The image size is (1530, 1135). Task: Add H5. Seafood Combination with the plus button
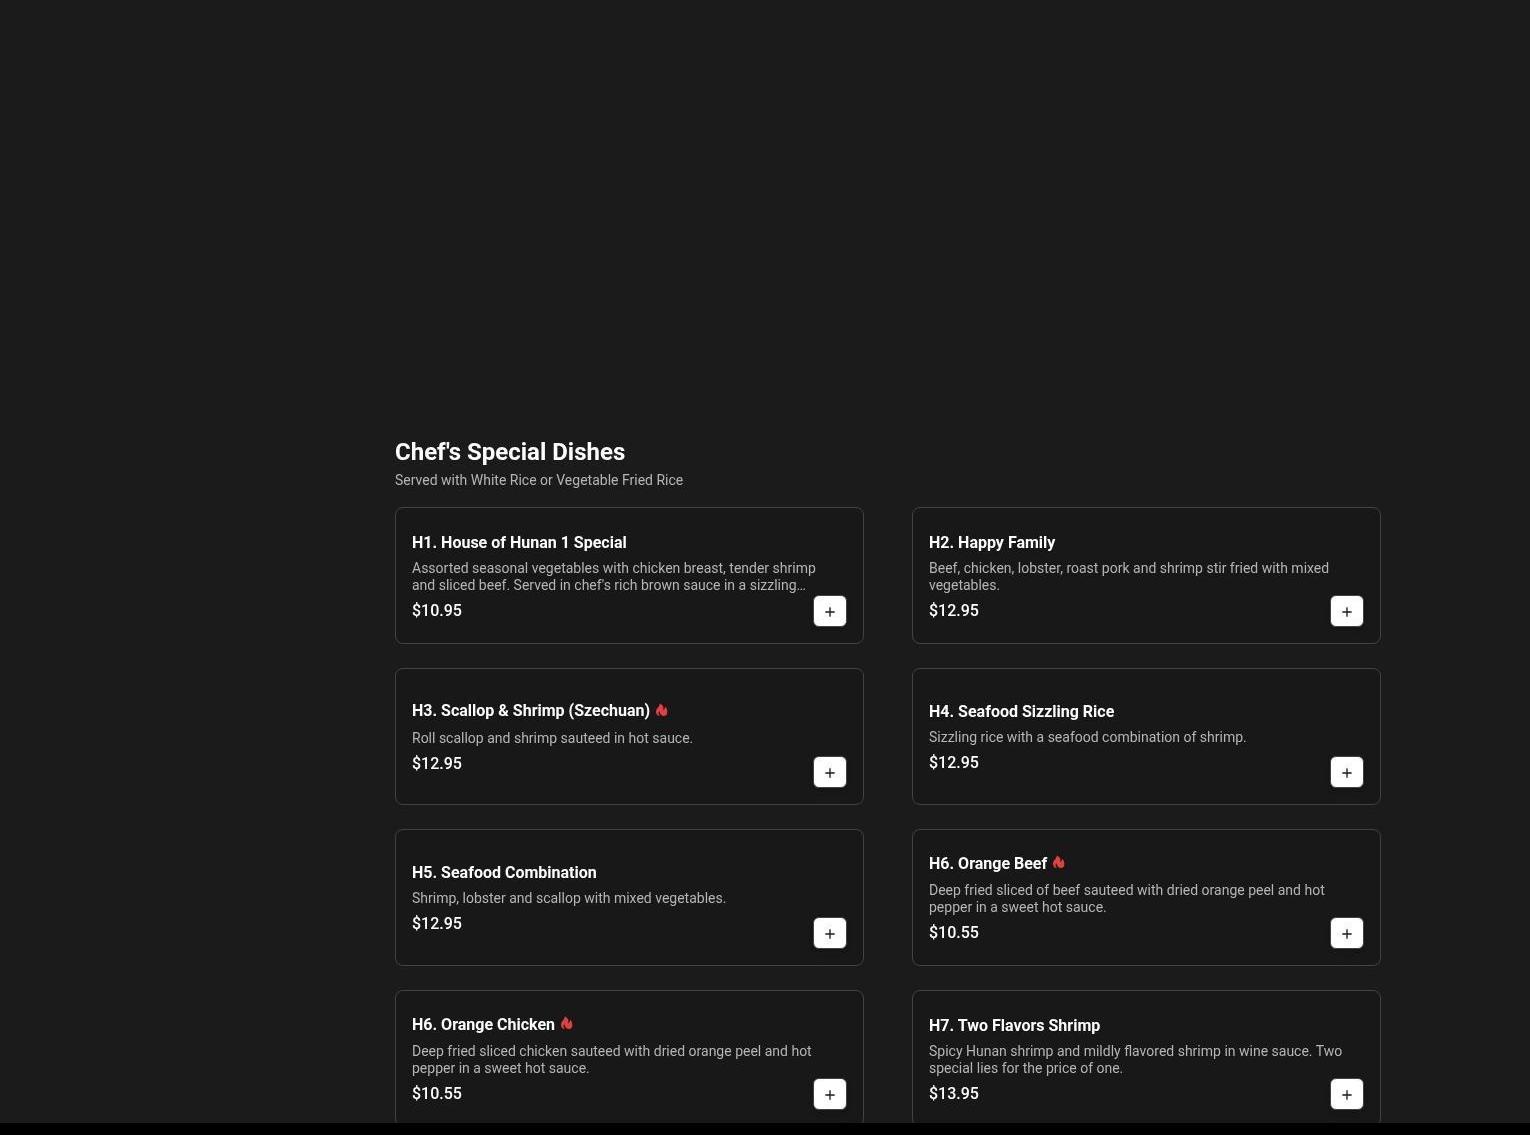[x=829, y=933]
